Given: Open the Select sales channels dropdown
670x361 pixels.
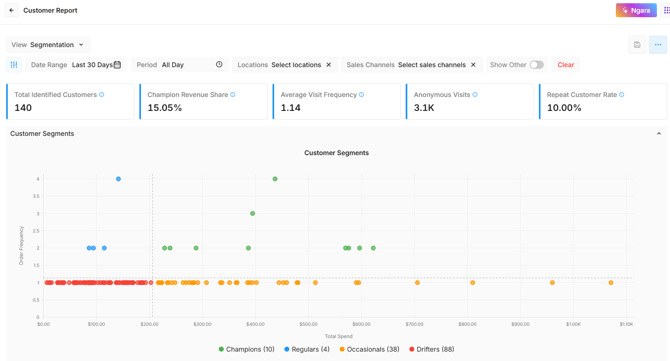Looking at the screenshot, I should 432,65.
